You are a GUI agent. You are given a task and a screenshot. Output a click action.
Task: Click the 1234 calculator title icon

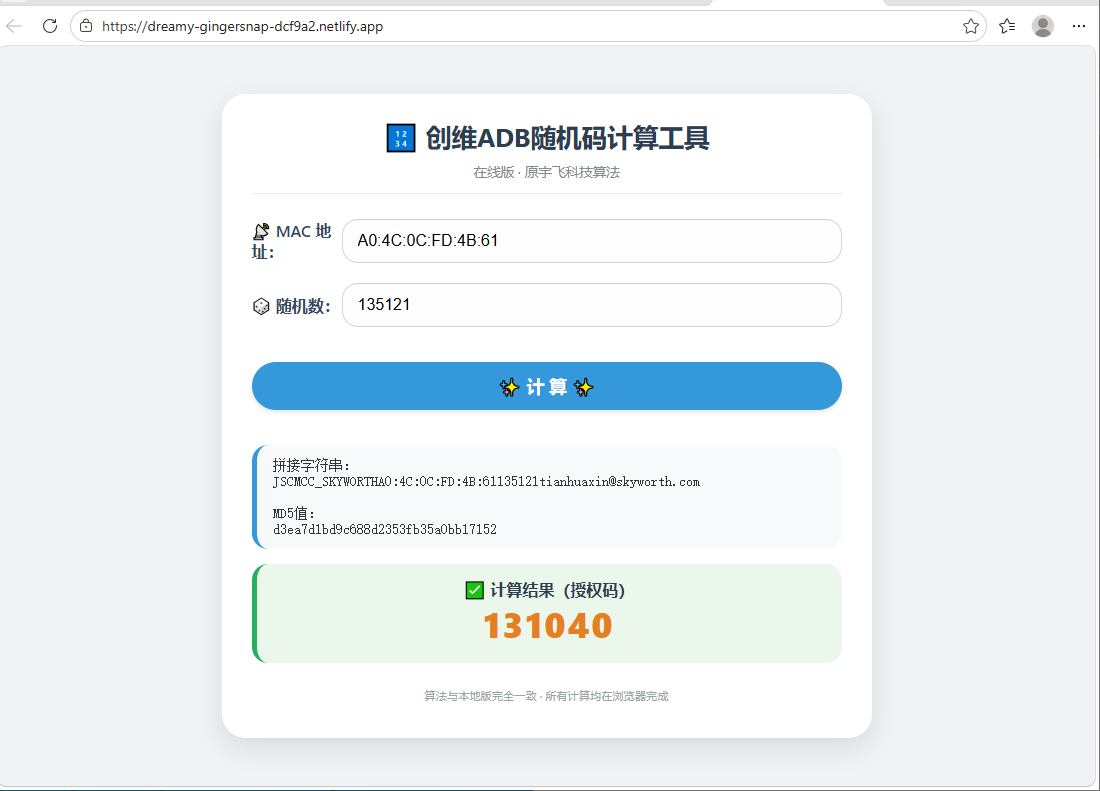tap(401, 138)
